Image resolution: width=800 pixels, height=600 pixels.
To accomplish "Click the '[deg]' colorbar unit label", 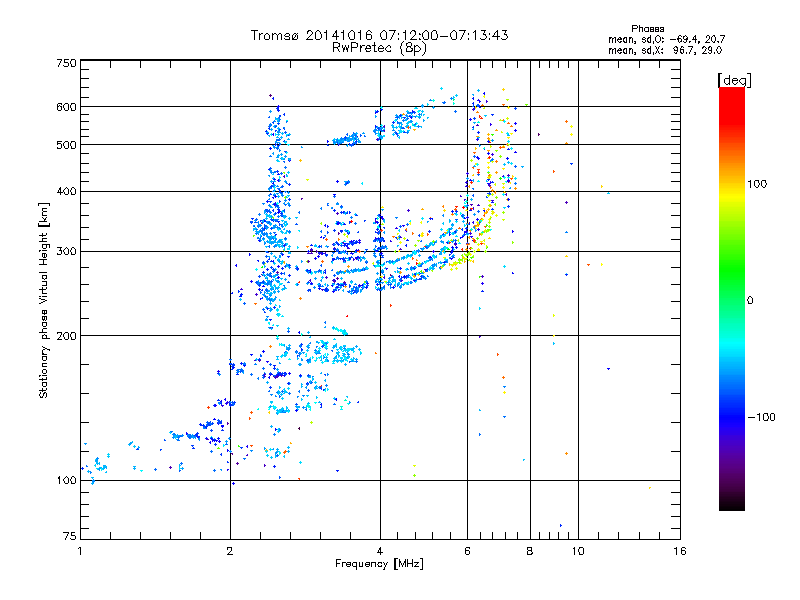I will [734, 80].
